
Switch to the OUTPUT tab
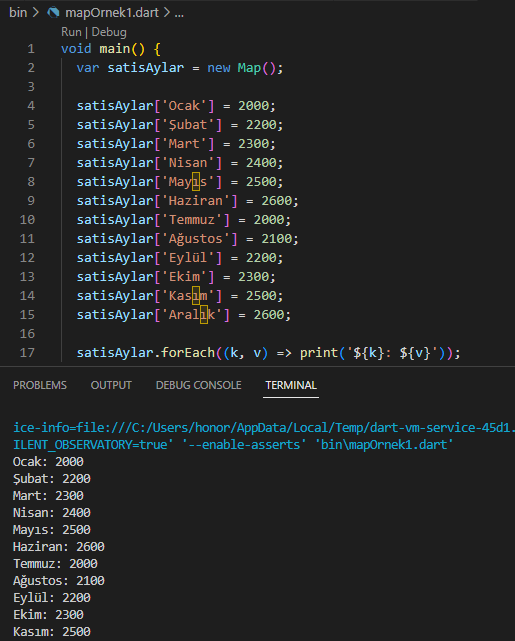111,385
